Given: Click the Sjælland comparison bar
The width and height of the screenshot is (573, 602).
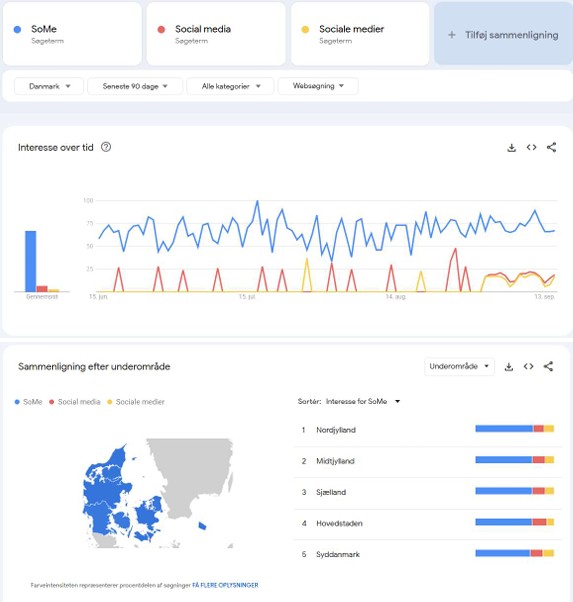Looking at the screenshot, I should tap(515, 491).
